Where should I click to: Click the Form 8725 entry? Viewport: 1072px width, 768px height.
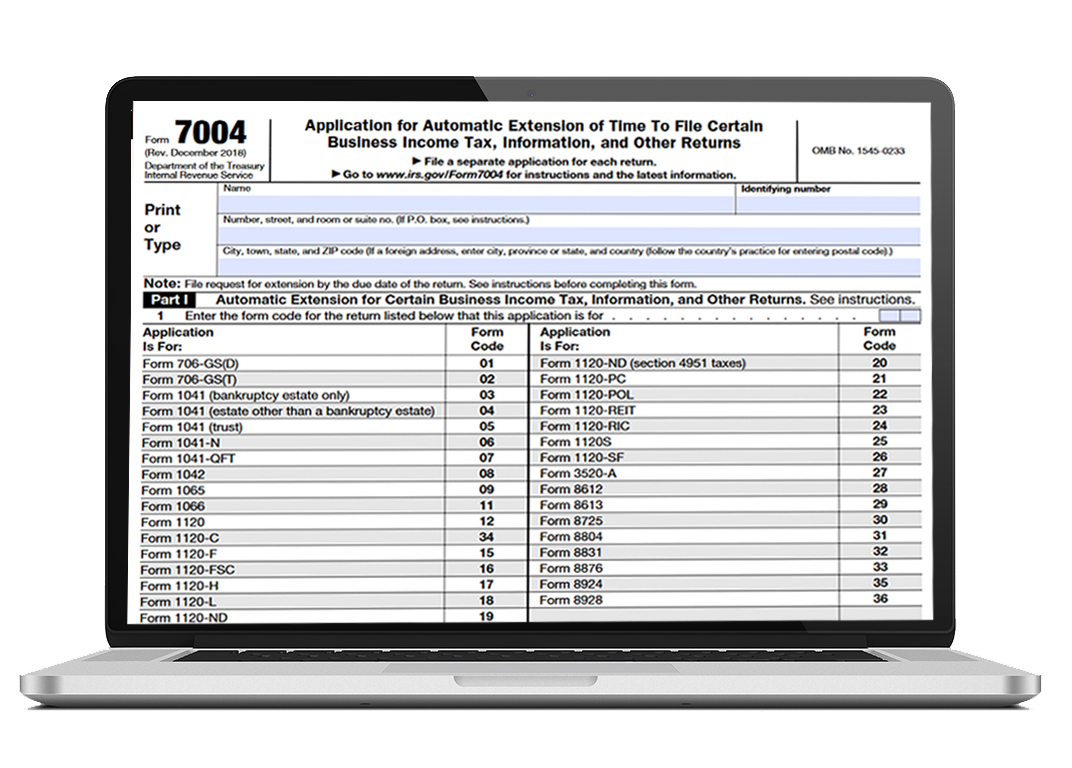click(571, 520)
